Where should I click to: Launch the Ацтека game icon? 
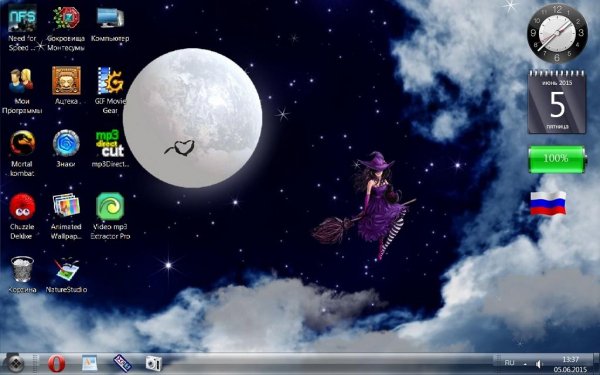click(66, 86)
